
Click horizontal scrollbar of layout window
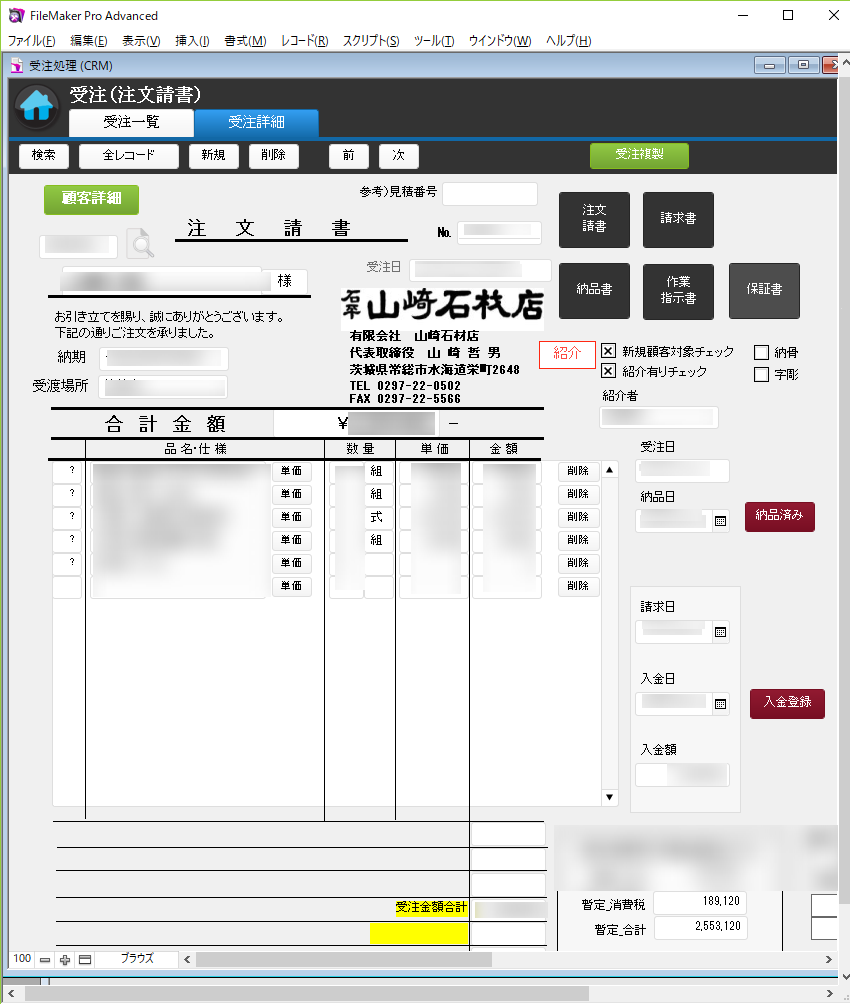(x=344, y=959)
